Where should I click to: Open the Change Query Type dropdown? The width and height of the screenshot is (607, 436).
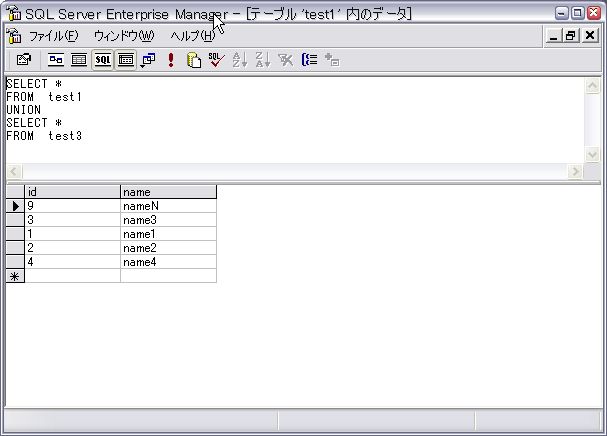[x=148, y=60]
